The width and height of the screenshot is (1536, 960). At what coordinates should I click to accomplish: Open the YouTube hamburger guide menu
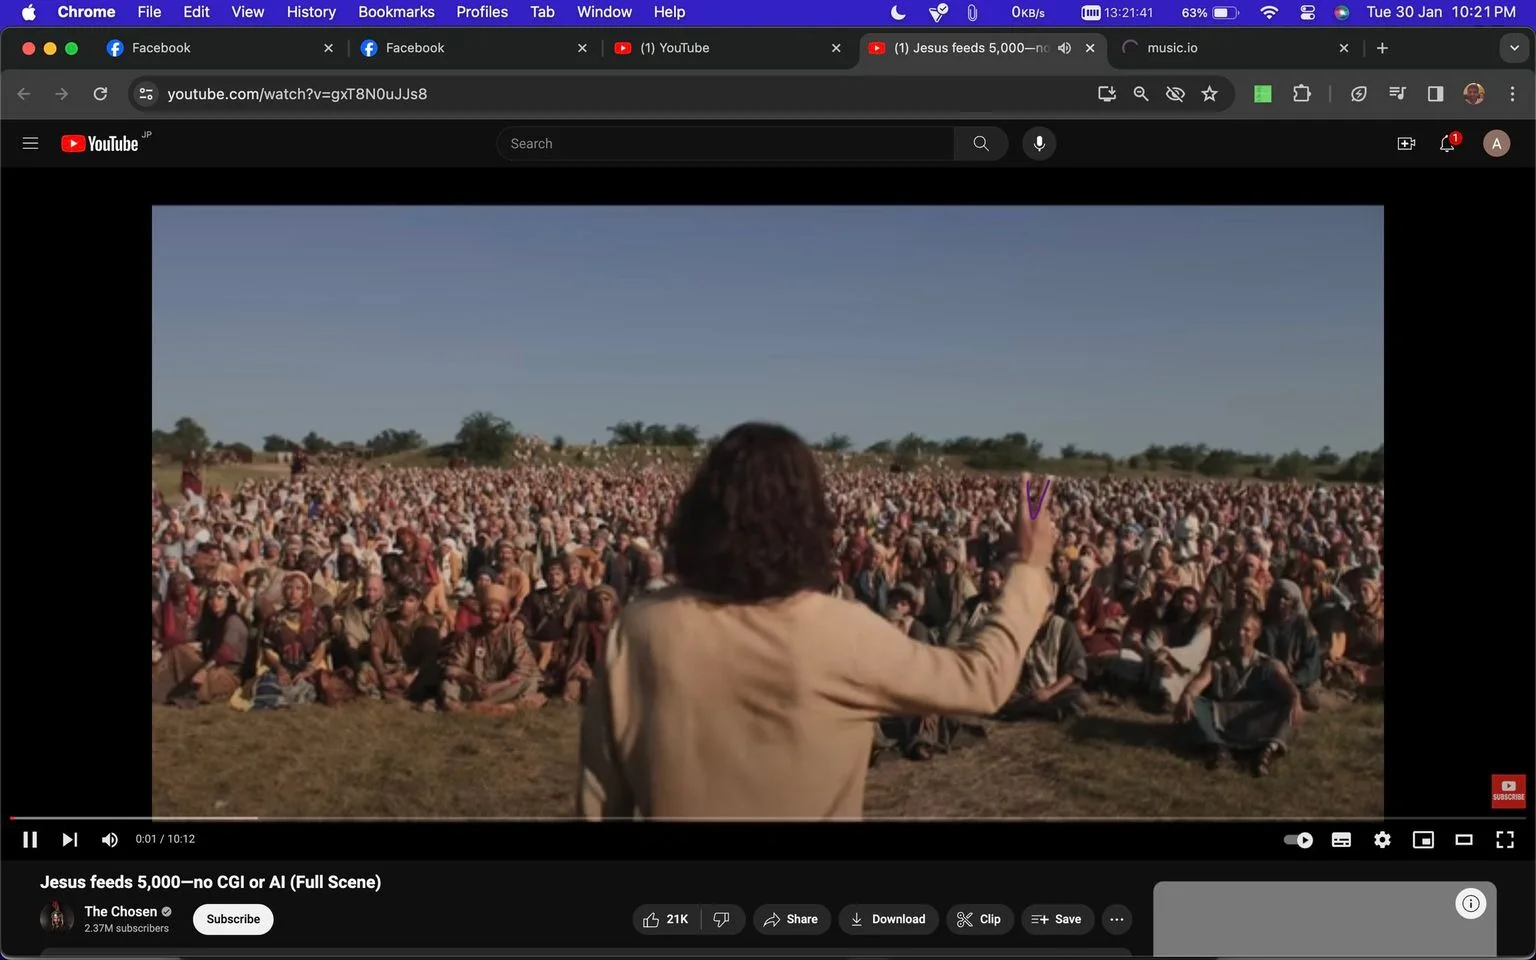coord(30,144)
